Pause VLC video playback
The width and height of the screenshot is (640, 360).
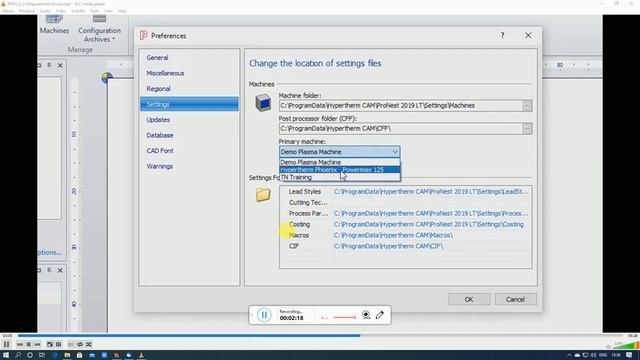[7, 344]
